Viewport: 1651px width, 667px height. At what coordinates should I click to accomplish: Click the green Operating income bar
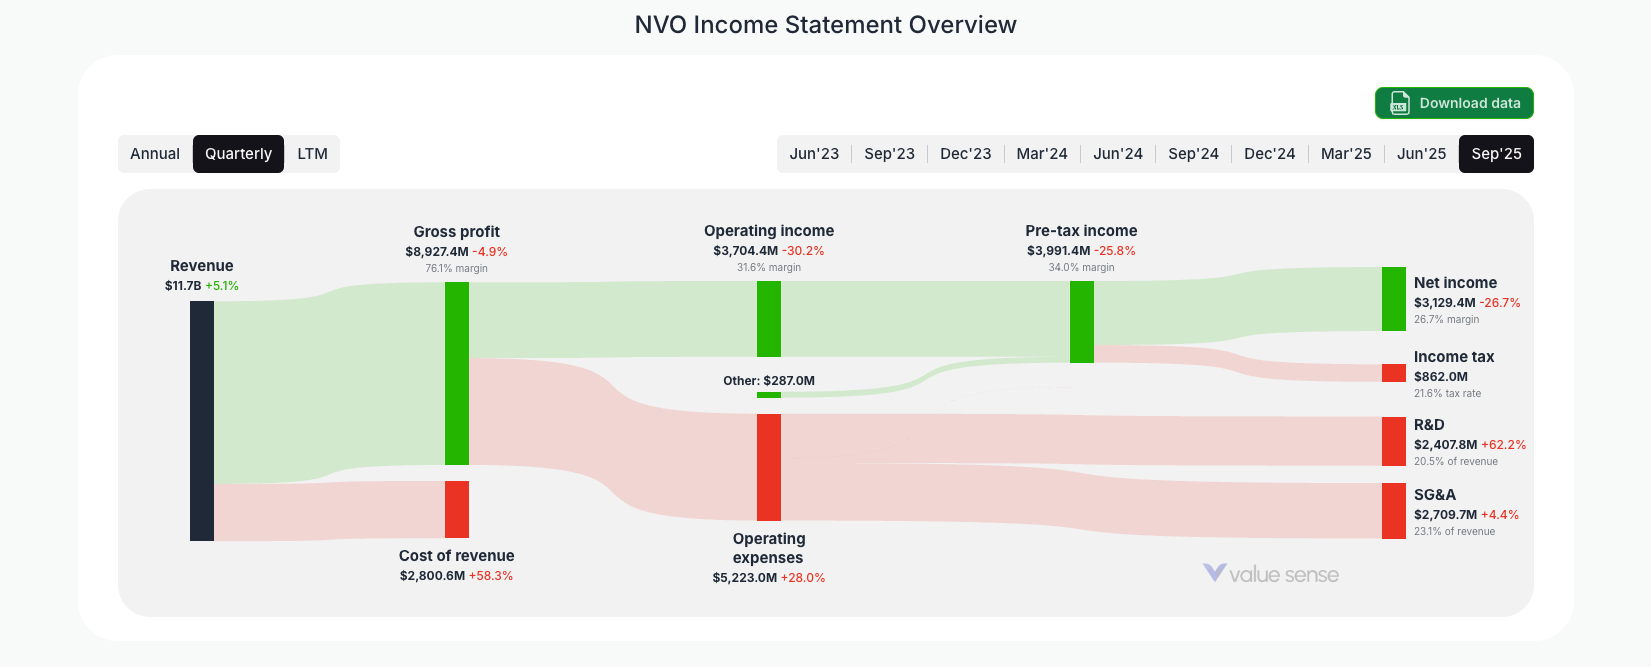pyautogui.click(x=769, y=319)
